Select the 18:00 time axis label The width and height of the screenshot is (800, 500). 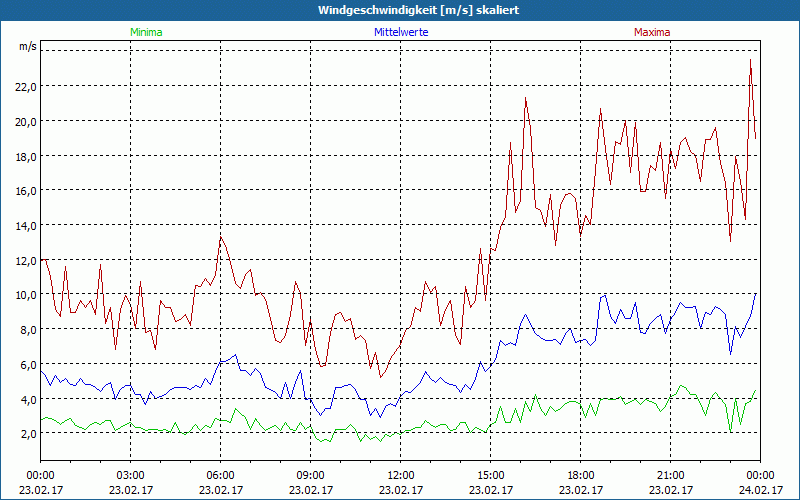(581, 475)
